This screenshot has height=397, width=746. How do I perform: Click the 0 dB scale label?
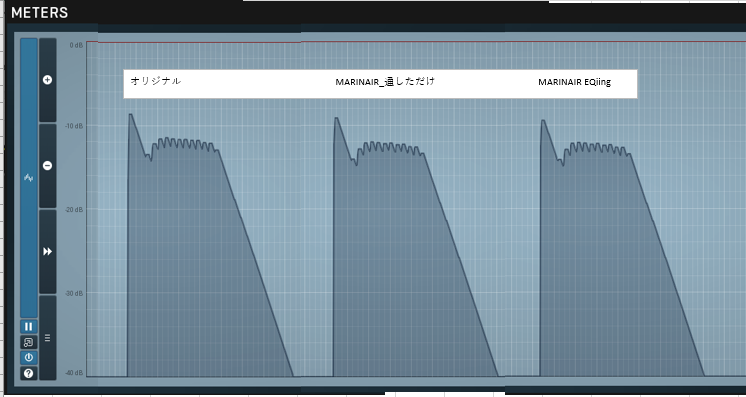click(76, 45)
